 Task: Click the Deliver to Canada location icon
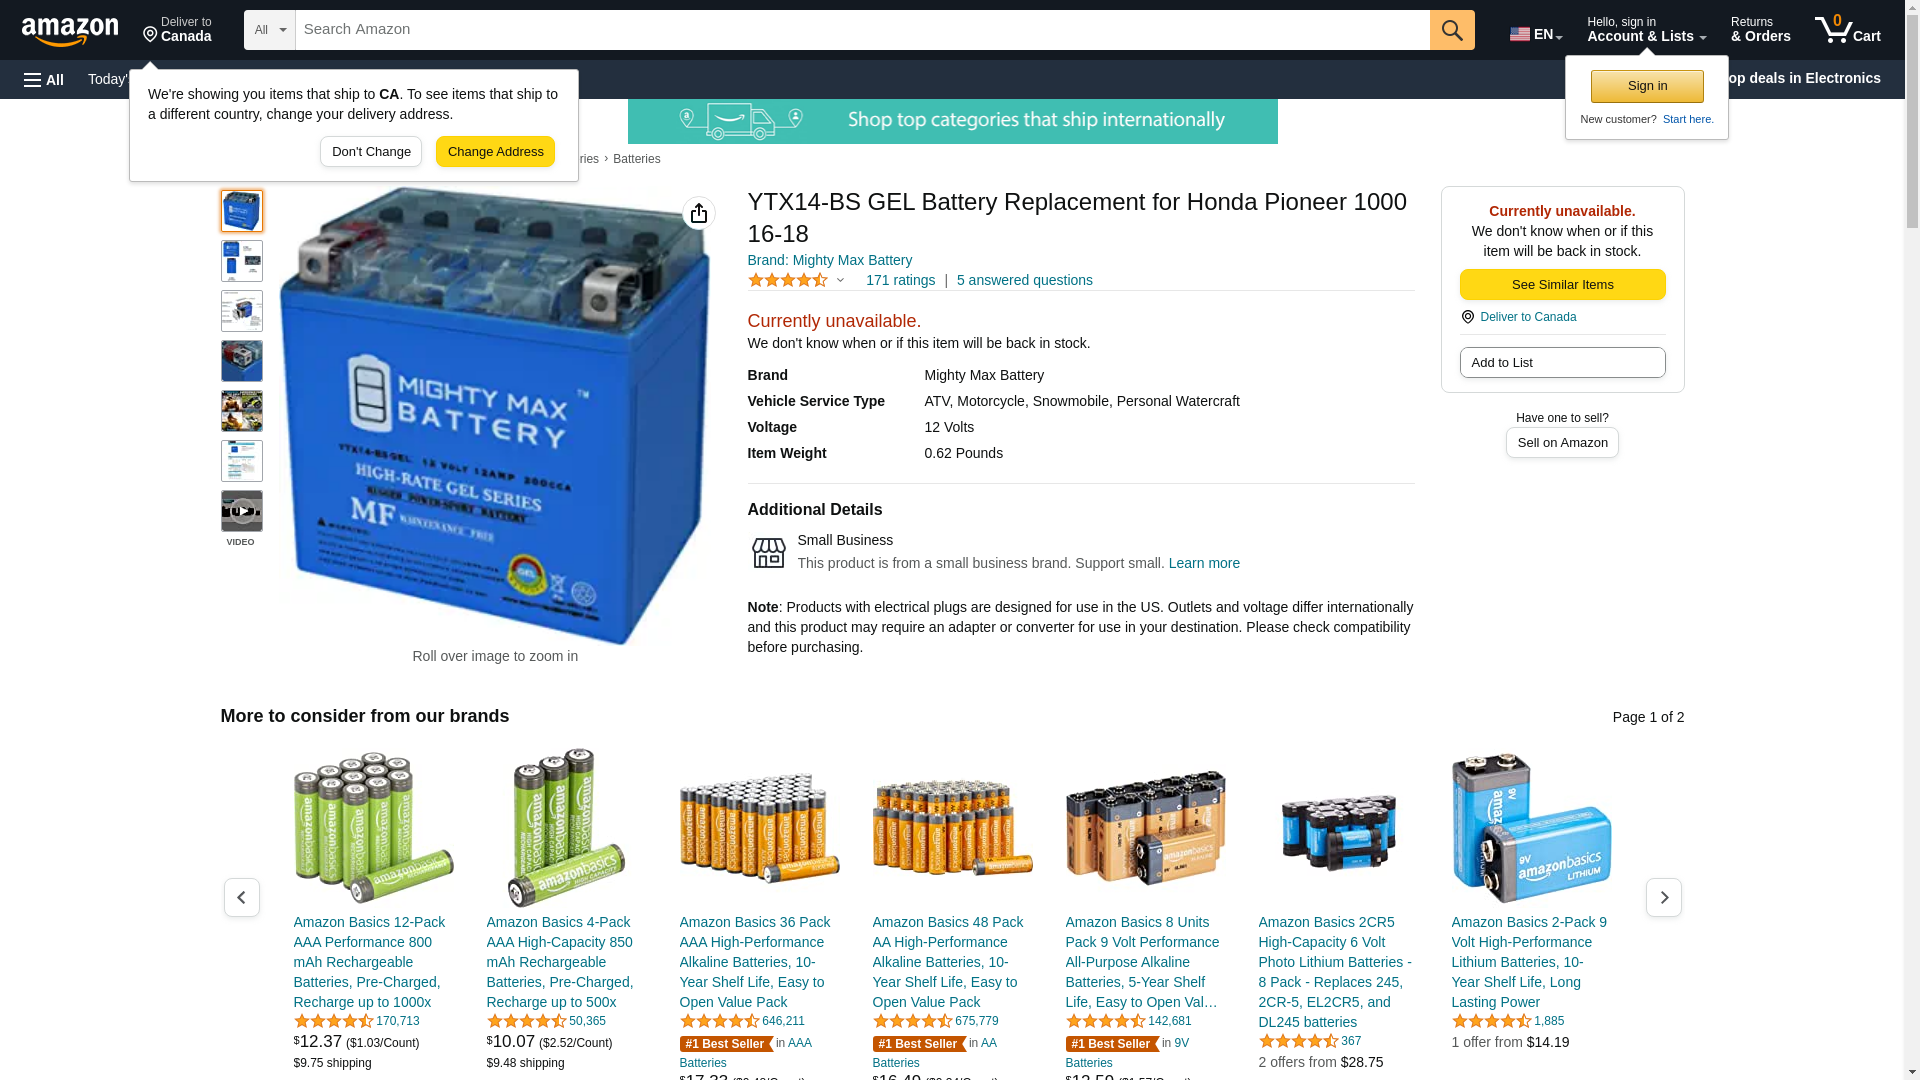(1468, 317)
